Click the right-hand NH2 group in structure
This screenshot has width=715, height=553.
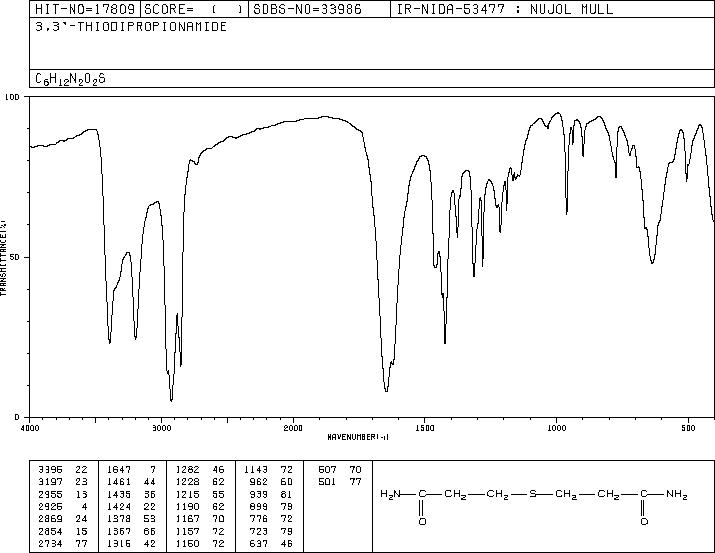pos(676,494)
